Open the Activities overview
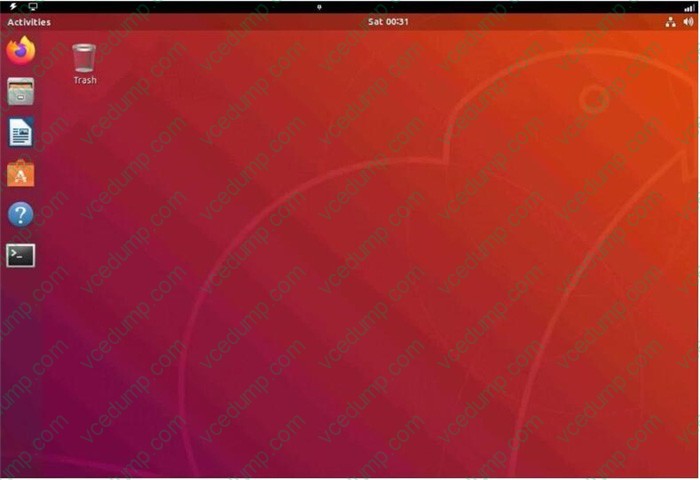 click(x=29, y=21)
